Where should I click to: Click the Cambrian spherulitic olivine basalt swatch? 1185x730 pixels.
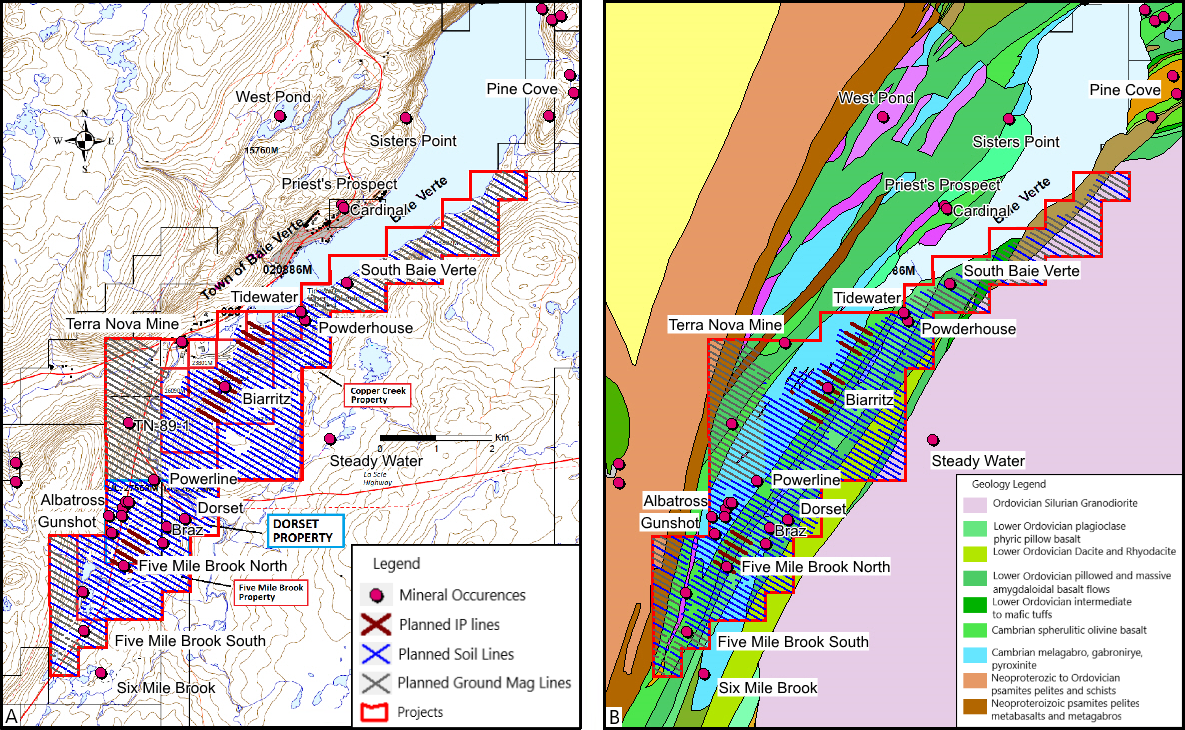[975, 630]
